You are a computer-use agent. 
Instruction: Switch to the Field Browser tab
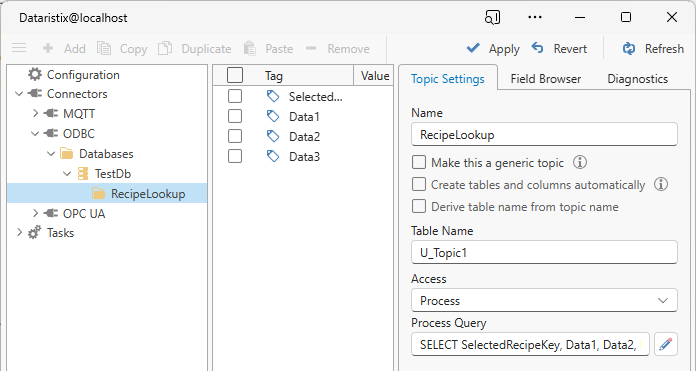[546, 79]
